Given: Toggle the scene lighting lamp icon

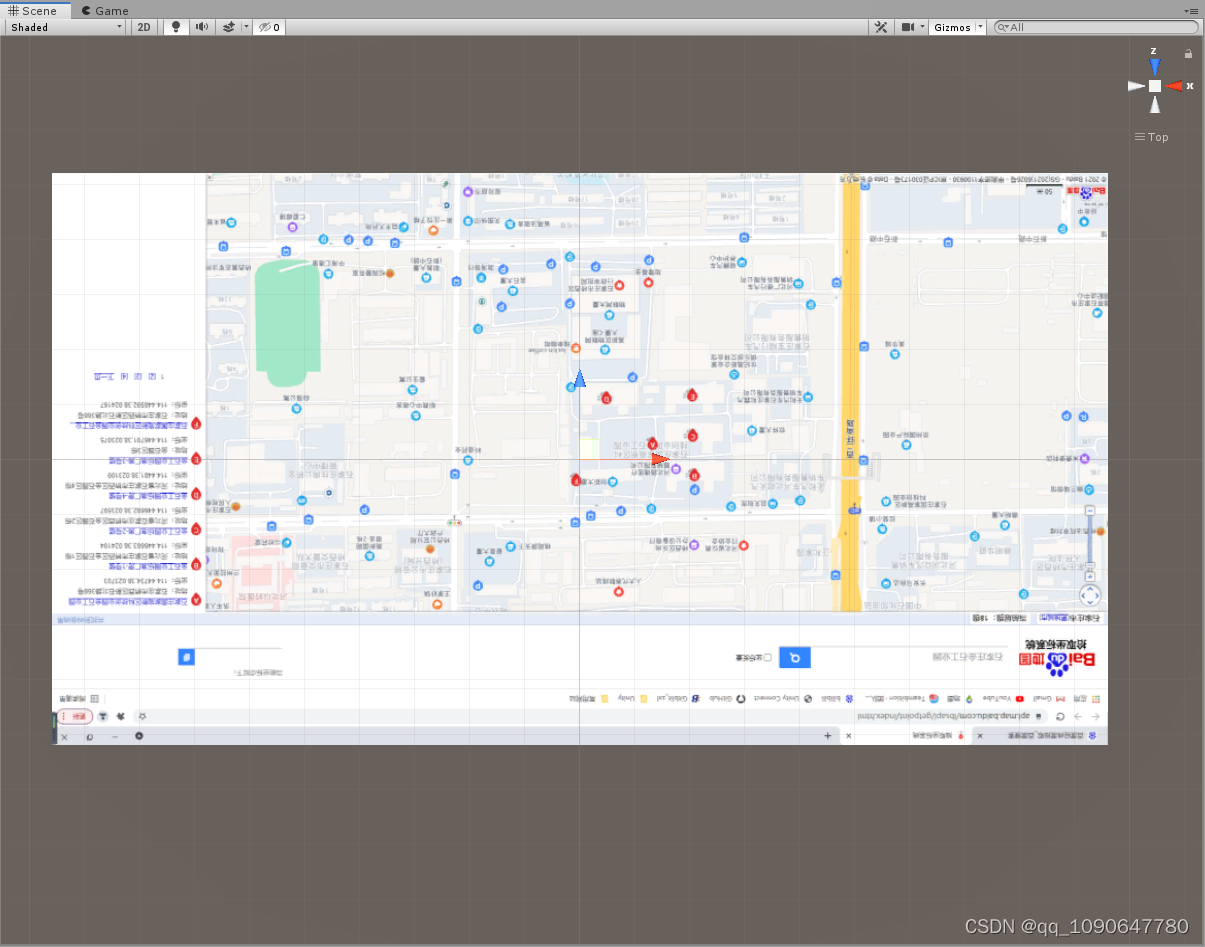Looking at the screenshot, I should pyautogui.click(x=176, y=27).
